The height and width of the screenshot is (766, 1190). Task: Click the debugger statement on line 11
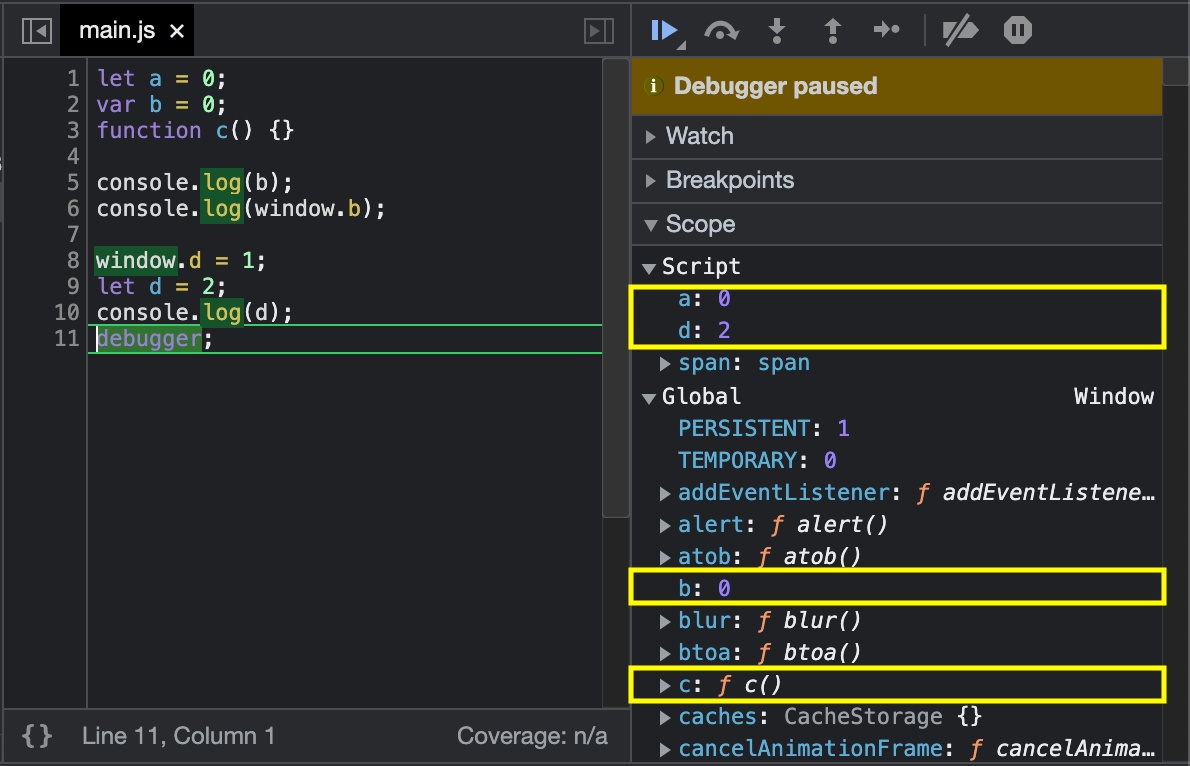pos(155,339)
